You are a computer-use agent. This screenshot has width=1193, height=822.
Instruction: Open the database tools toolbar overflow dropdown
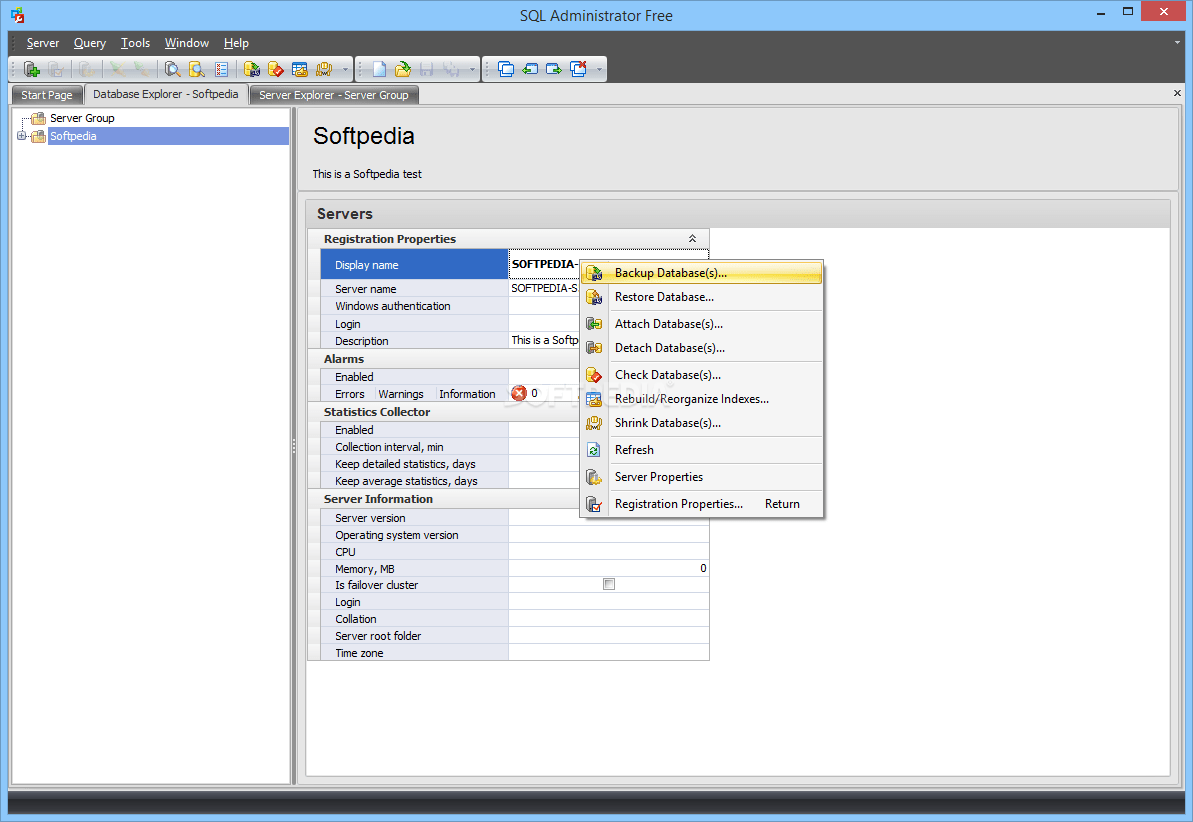(345, 70)
